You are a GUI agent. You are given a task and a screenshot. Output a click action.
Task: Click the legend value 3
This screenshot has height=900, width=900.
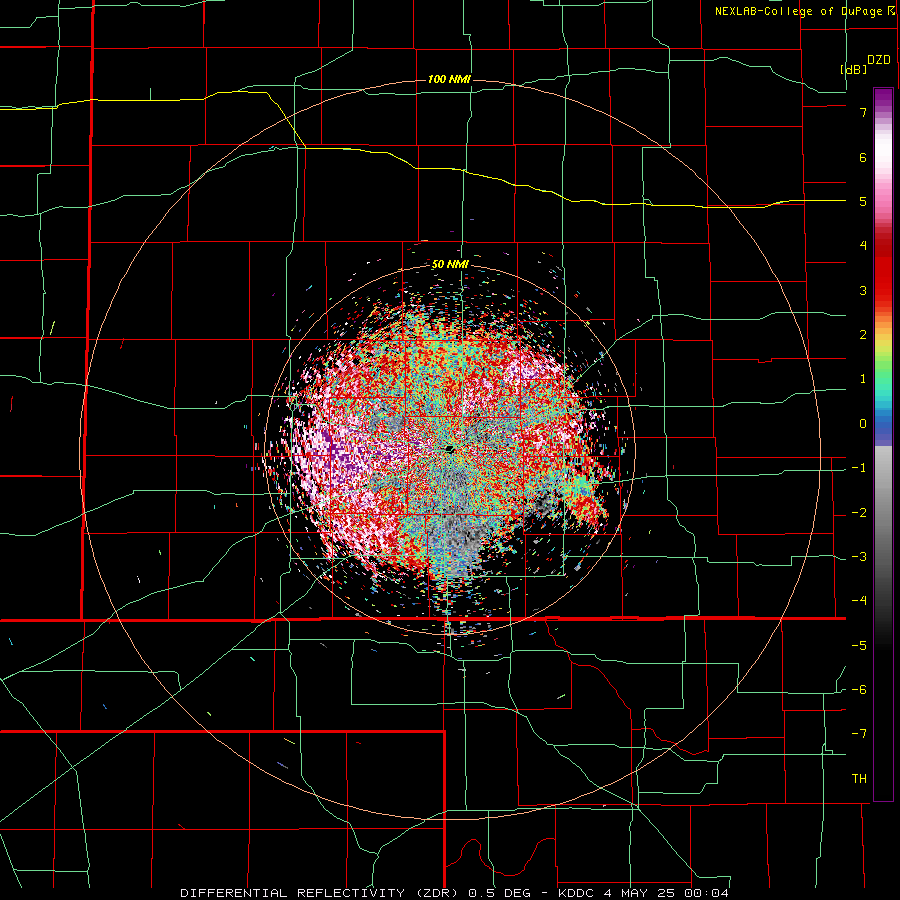click(x=863, y=290)
